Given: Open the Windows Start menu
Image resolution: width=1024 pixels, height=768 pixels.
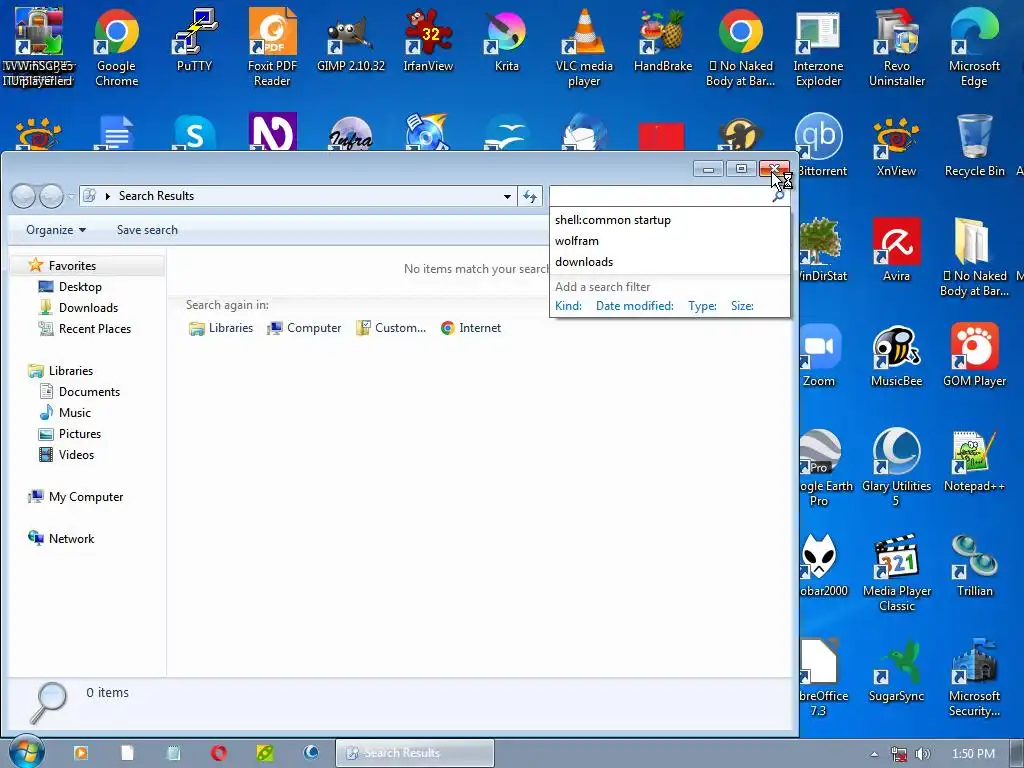Looking at the screenshot, I should pos(25,753).
